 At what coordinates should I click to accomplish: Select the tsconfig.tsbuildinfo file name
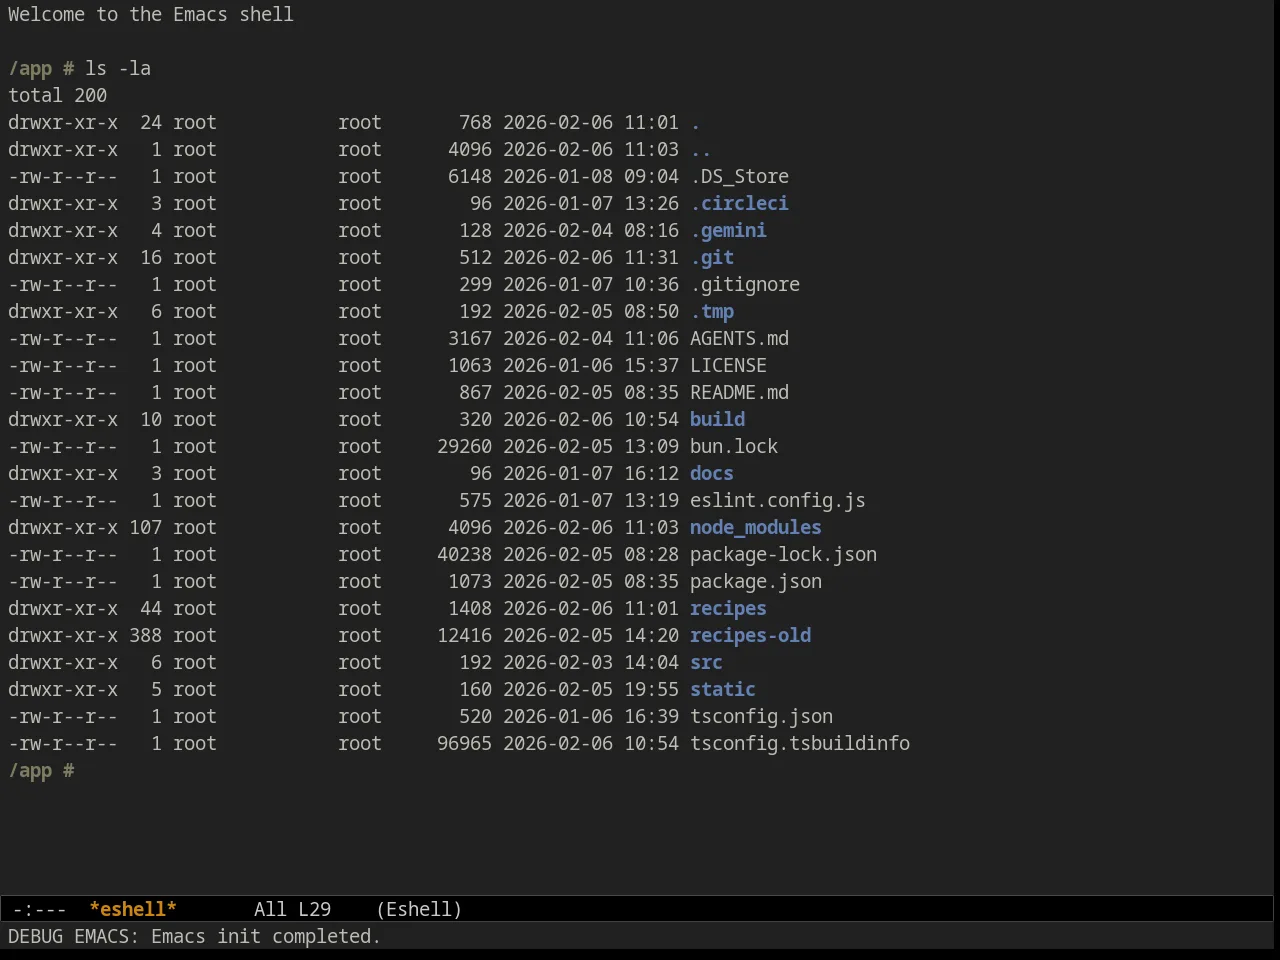[800, 743]
